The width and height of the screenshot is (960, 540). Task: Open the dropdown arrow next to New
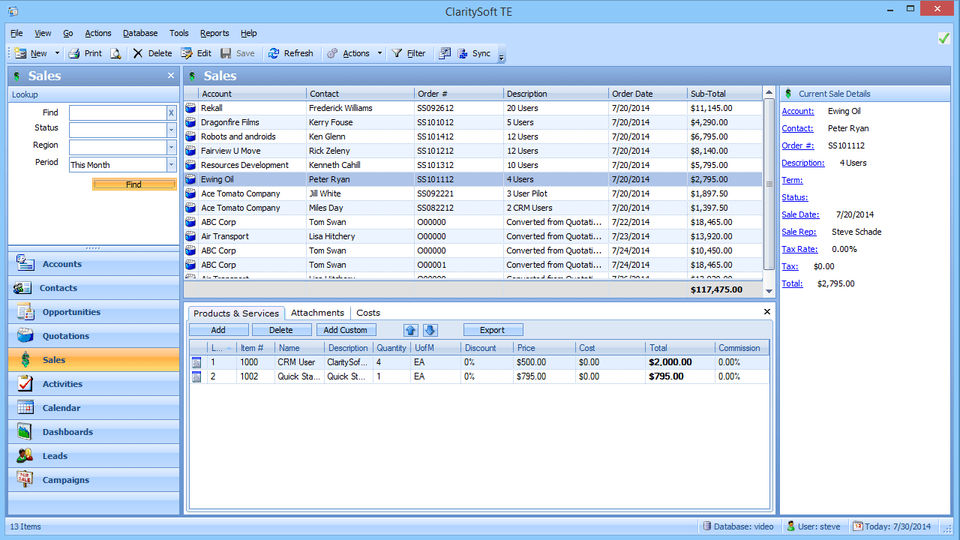pyautogui.click(x=57, y=53)
